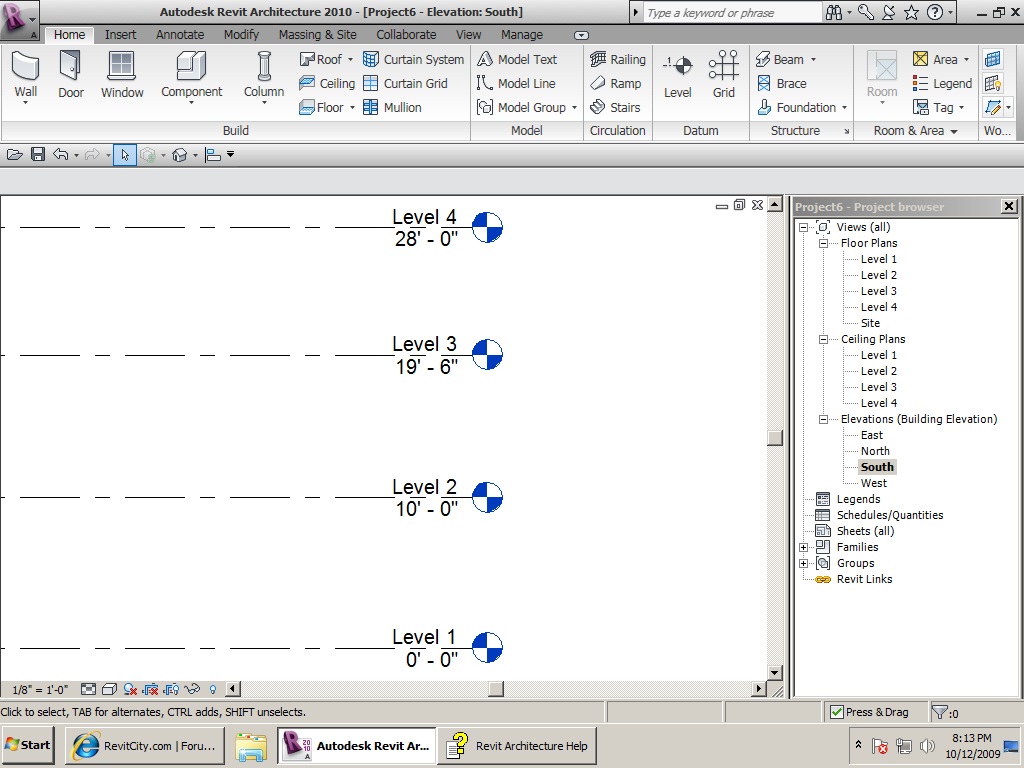The image size is (1024, 768).
Task: Switch to the Annotate ribbon tab
Action: pos(180,35)
